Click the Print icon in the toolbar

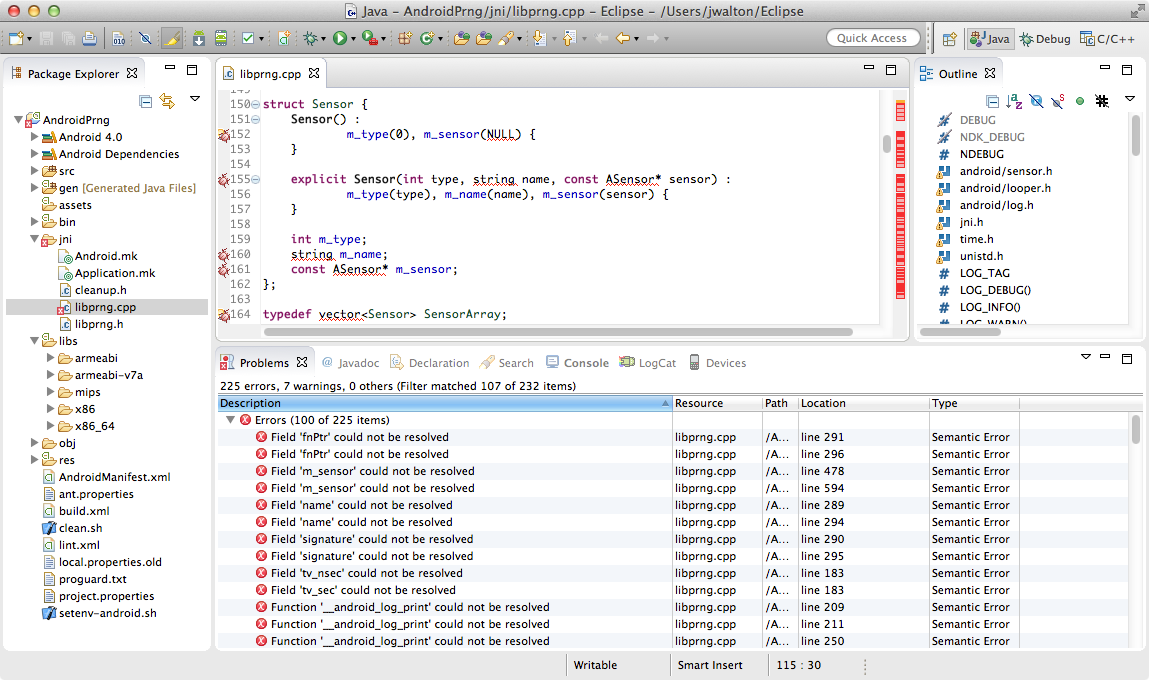90,39
